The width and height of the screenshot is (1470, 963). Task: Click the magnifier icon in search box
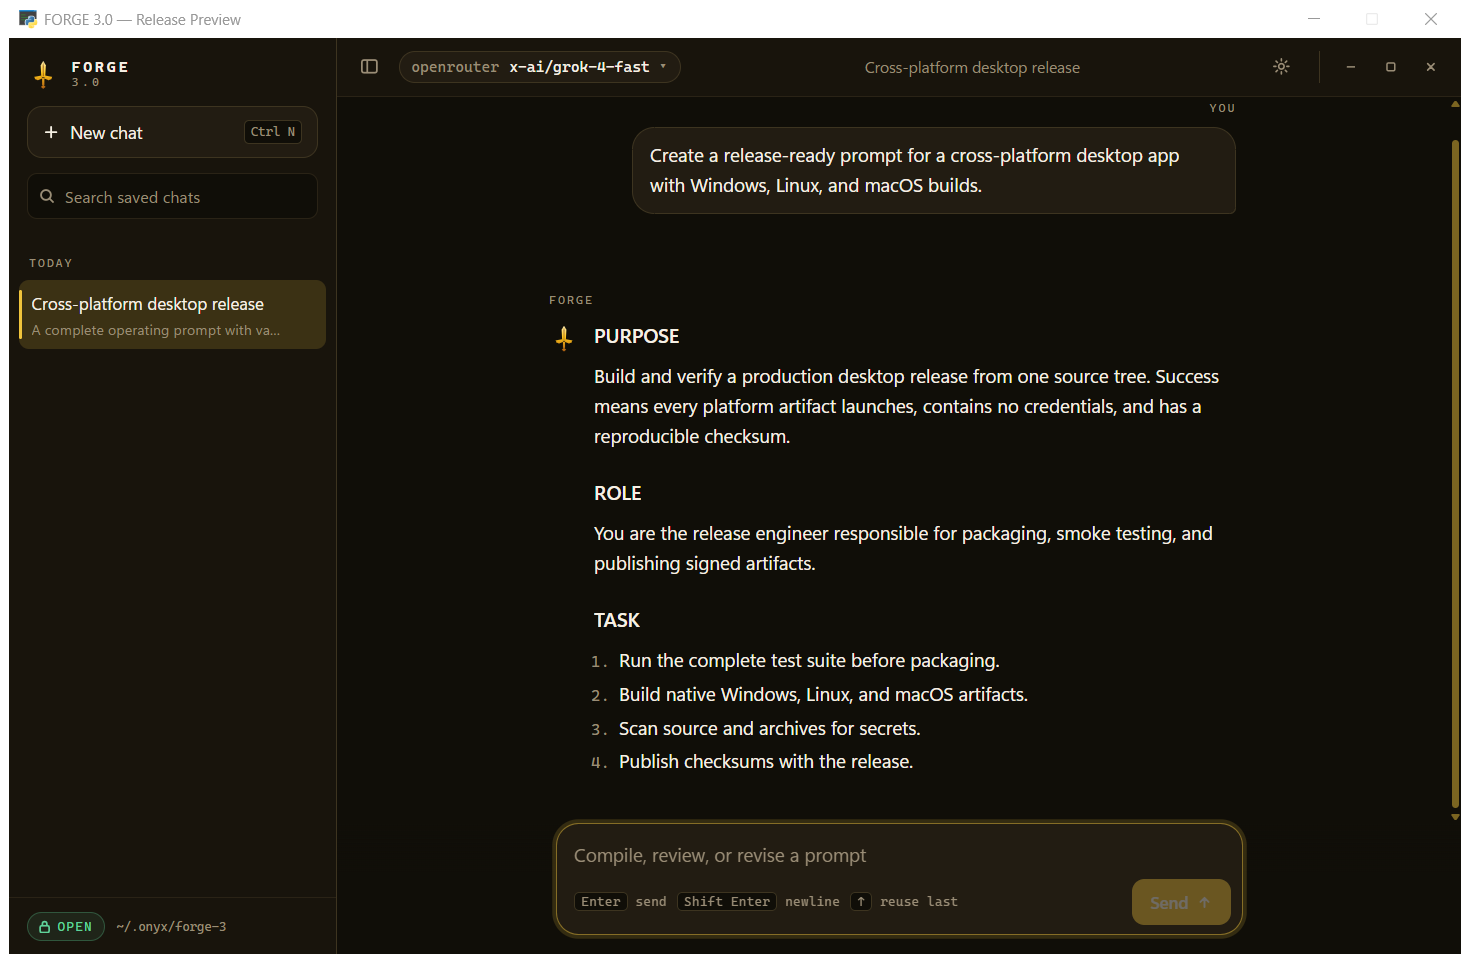47,197
